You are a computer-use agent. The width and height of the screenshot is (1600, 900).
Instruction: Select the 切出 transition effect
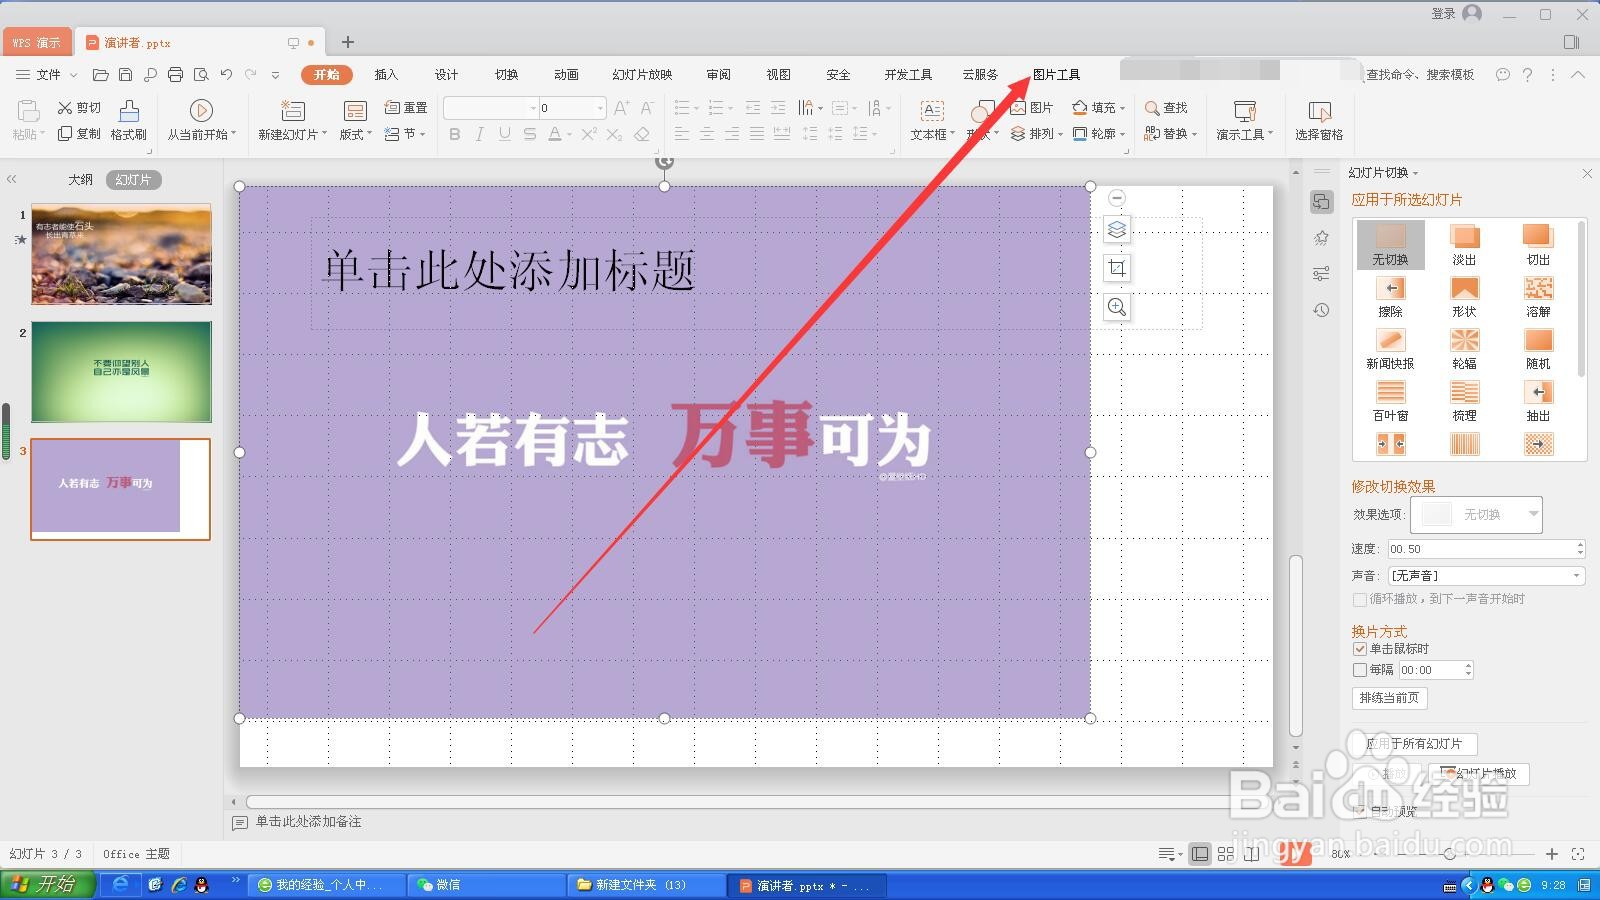(x=1538, y=245)
